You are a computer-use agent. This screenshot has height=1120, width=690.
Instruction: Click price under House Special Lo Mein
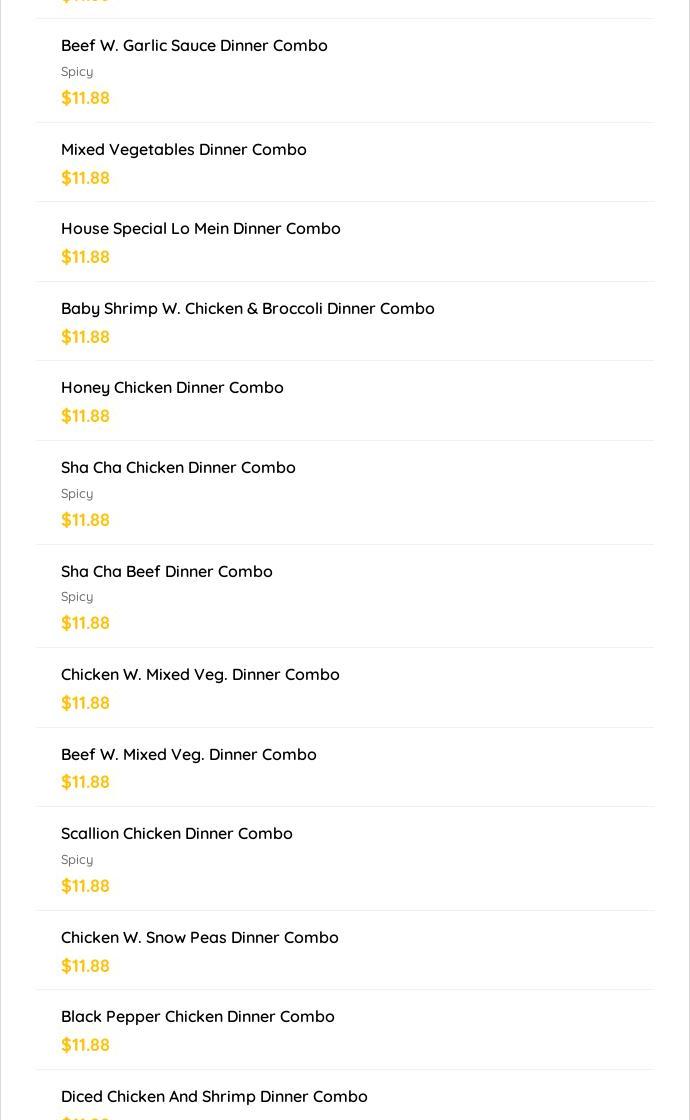pyautogui.click(x=86, y=257)
